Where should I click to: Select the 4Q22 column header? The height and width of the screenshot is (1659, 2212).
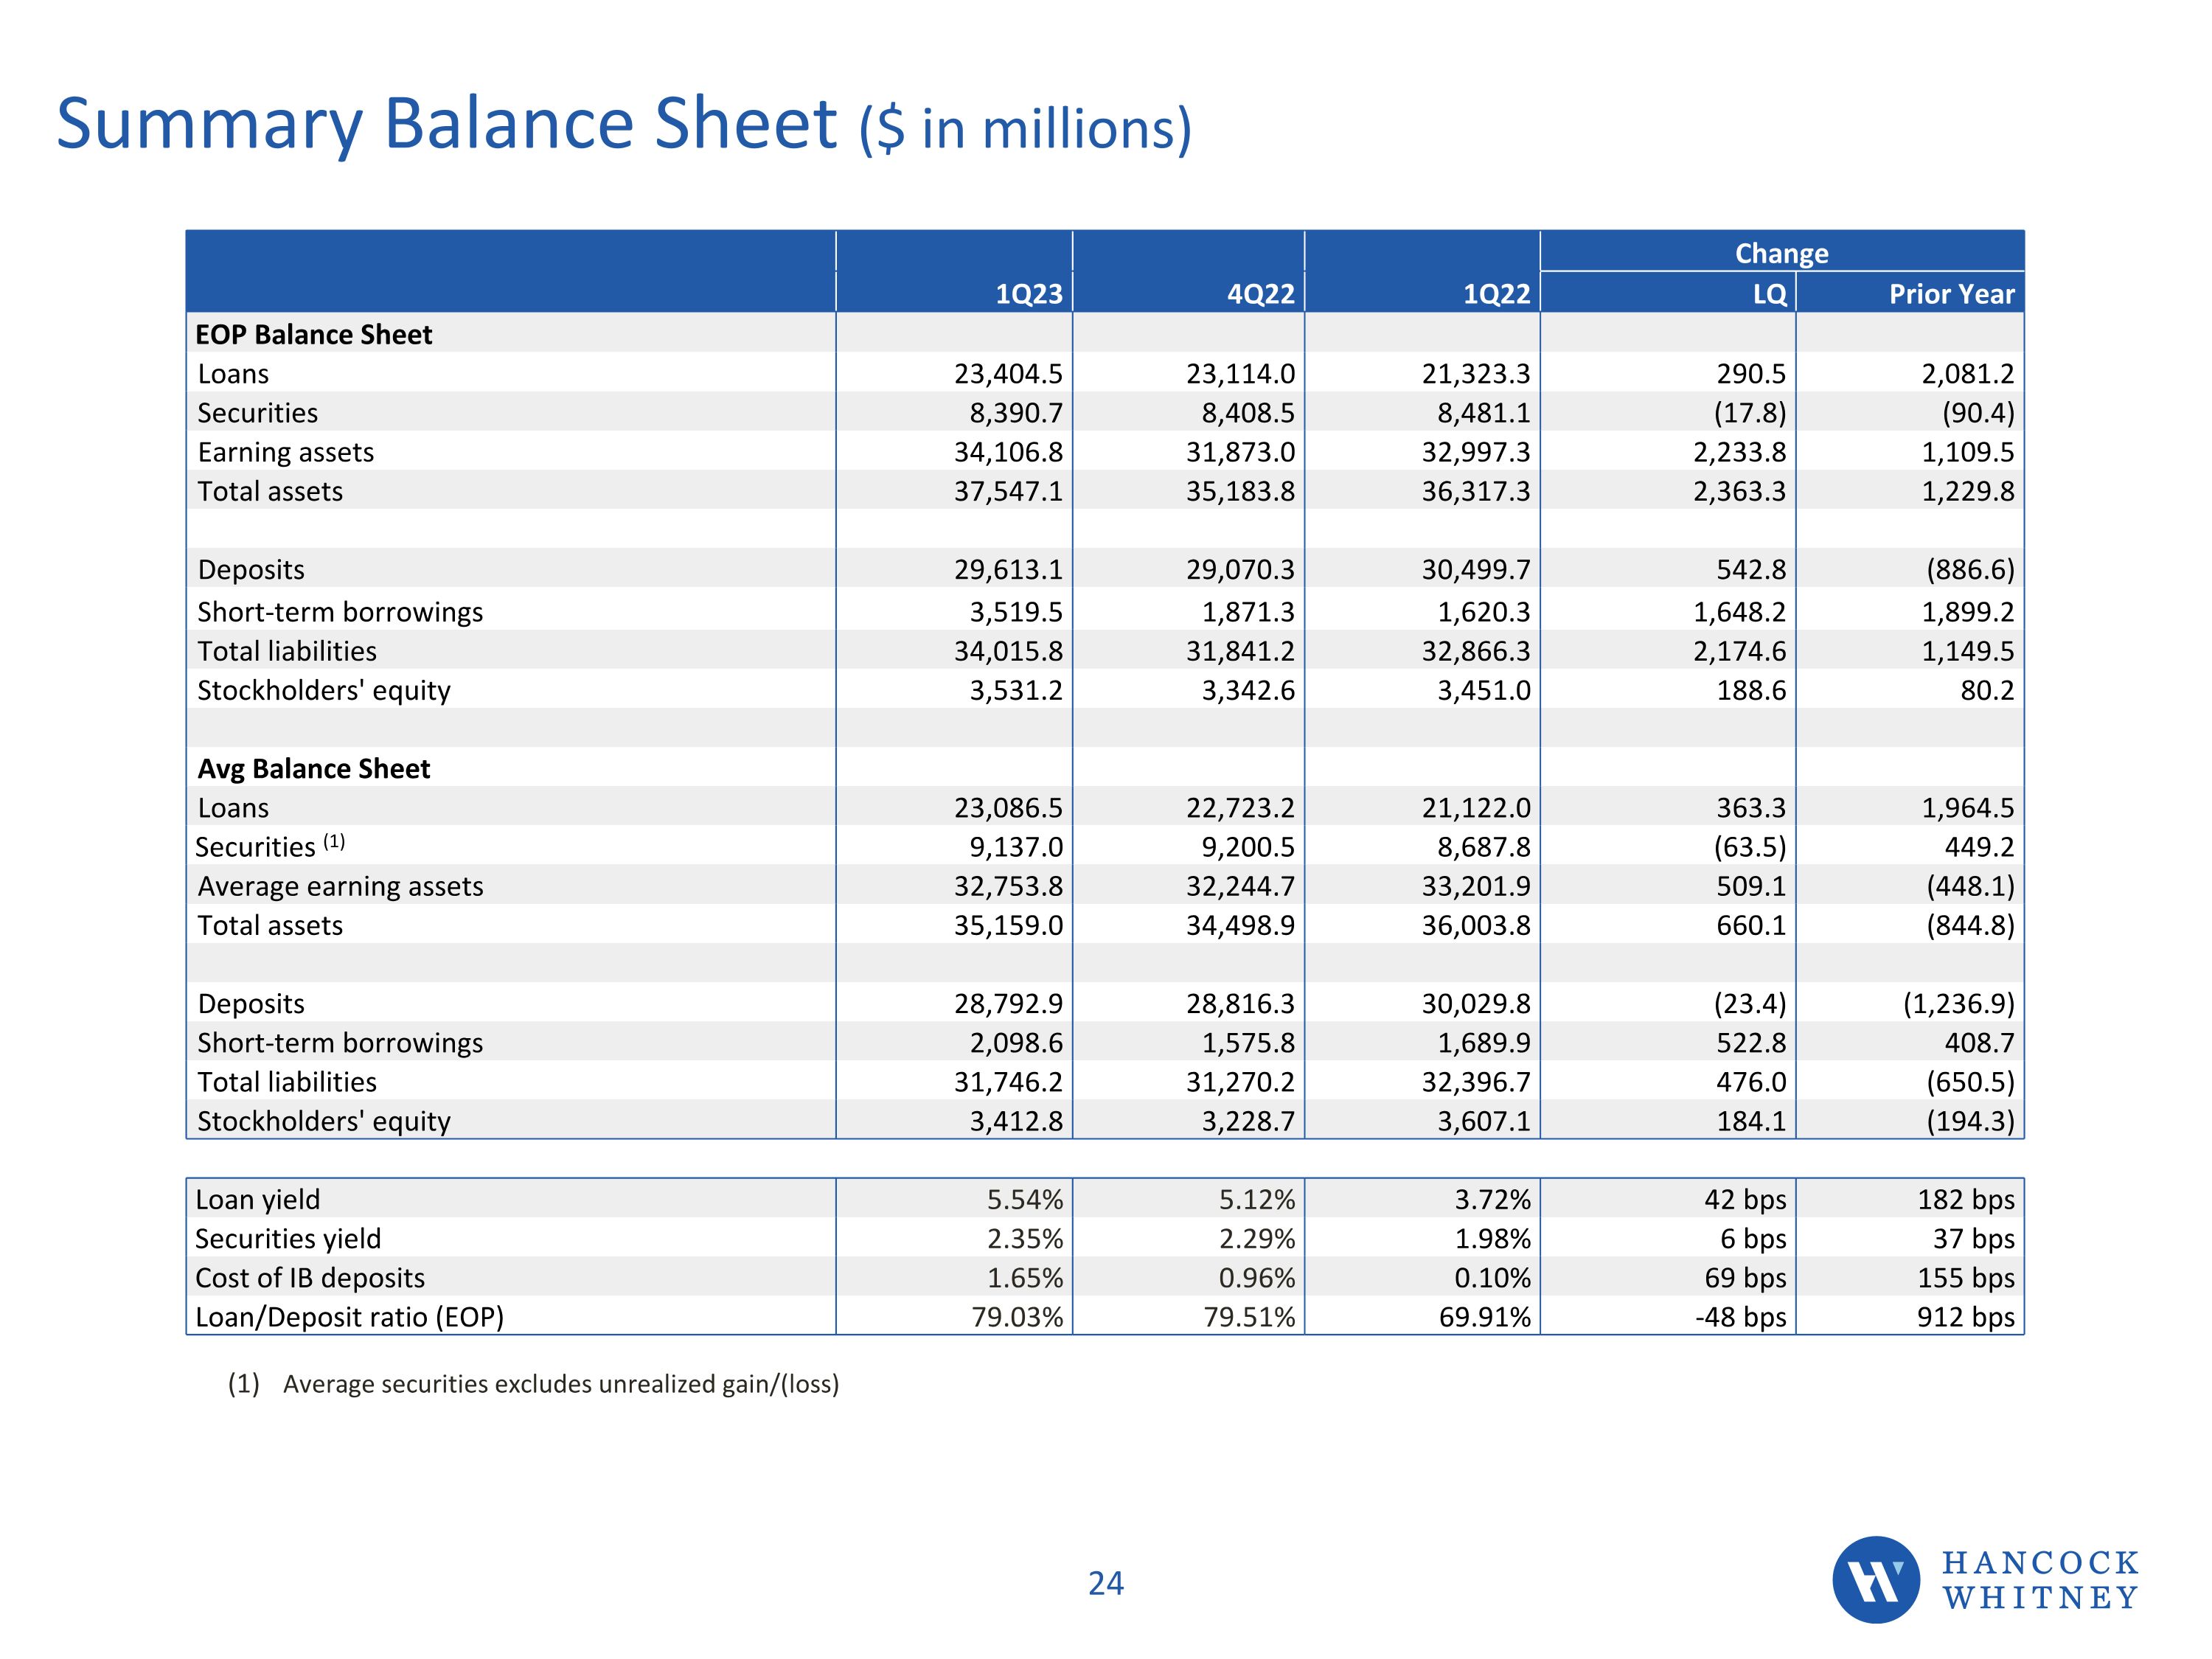coord(1260,294)
